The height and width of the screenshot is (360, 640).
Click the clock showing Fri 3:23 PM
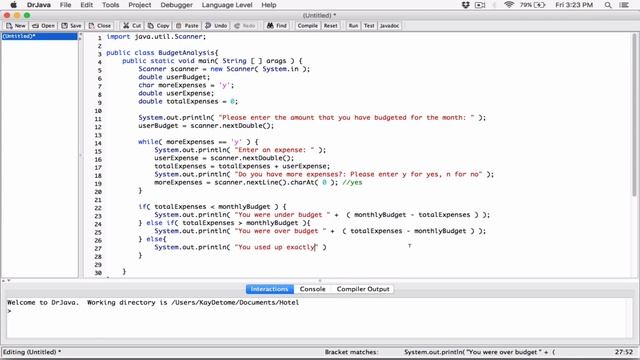coord(574,5)
